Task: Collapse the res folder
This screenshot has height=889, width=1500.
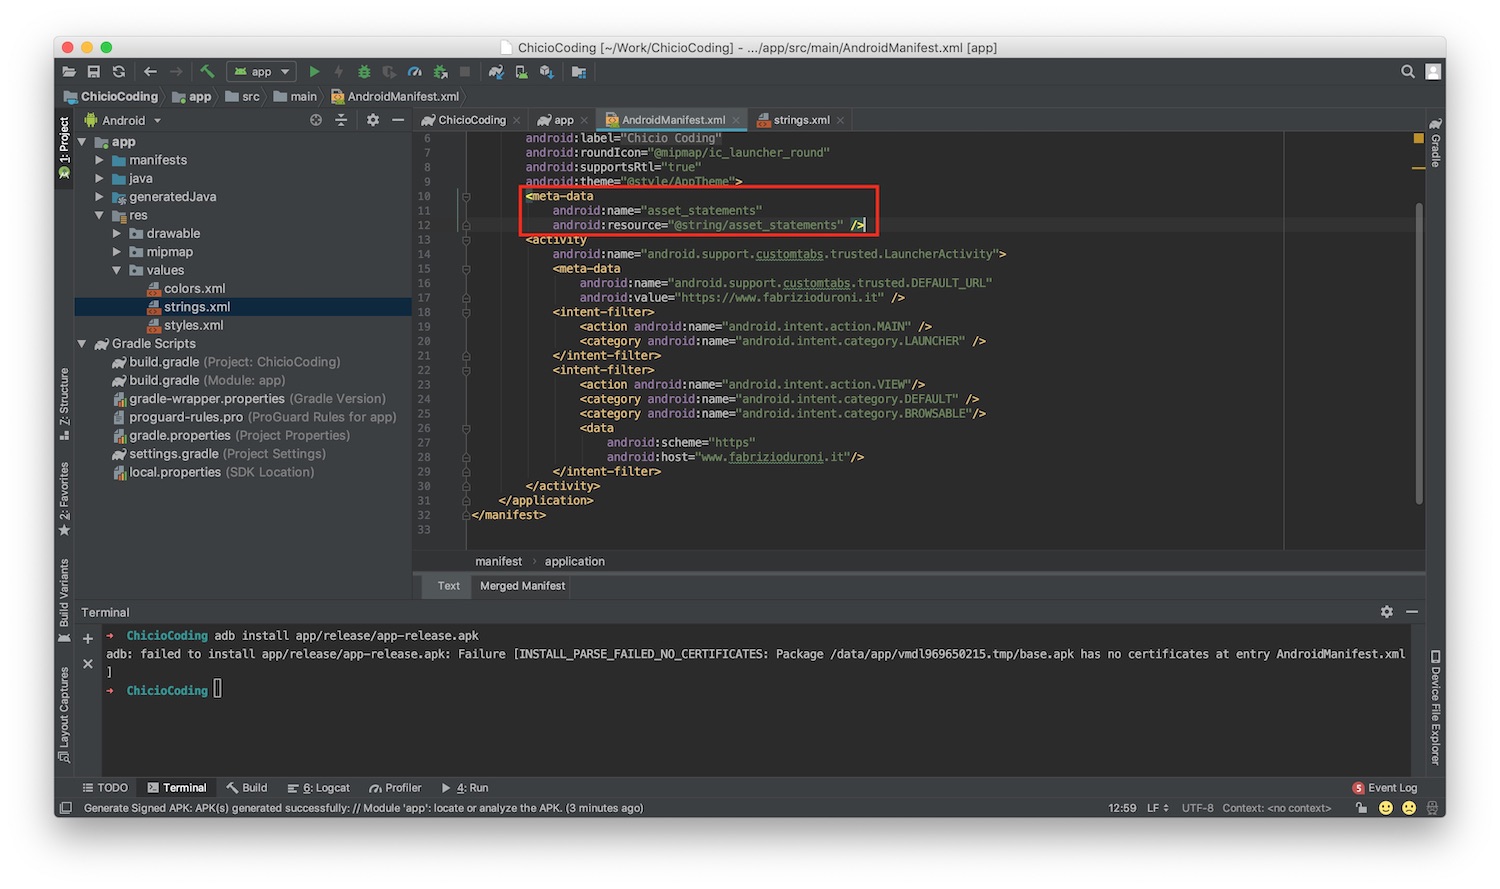Action: click(x=99, y=215)
